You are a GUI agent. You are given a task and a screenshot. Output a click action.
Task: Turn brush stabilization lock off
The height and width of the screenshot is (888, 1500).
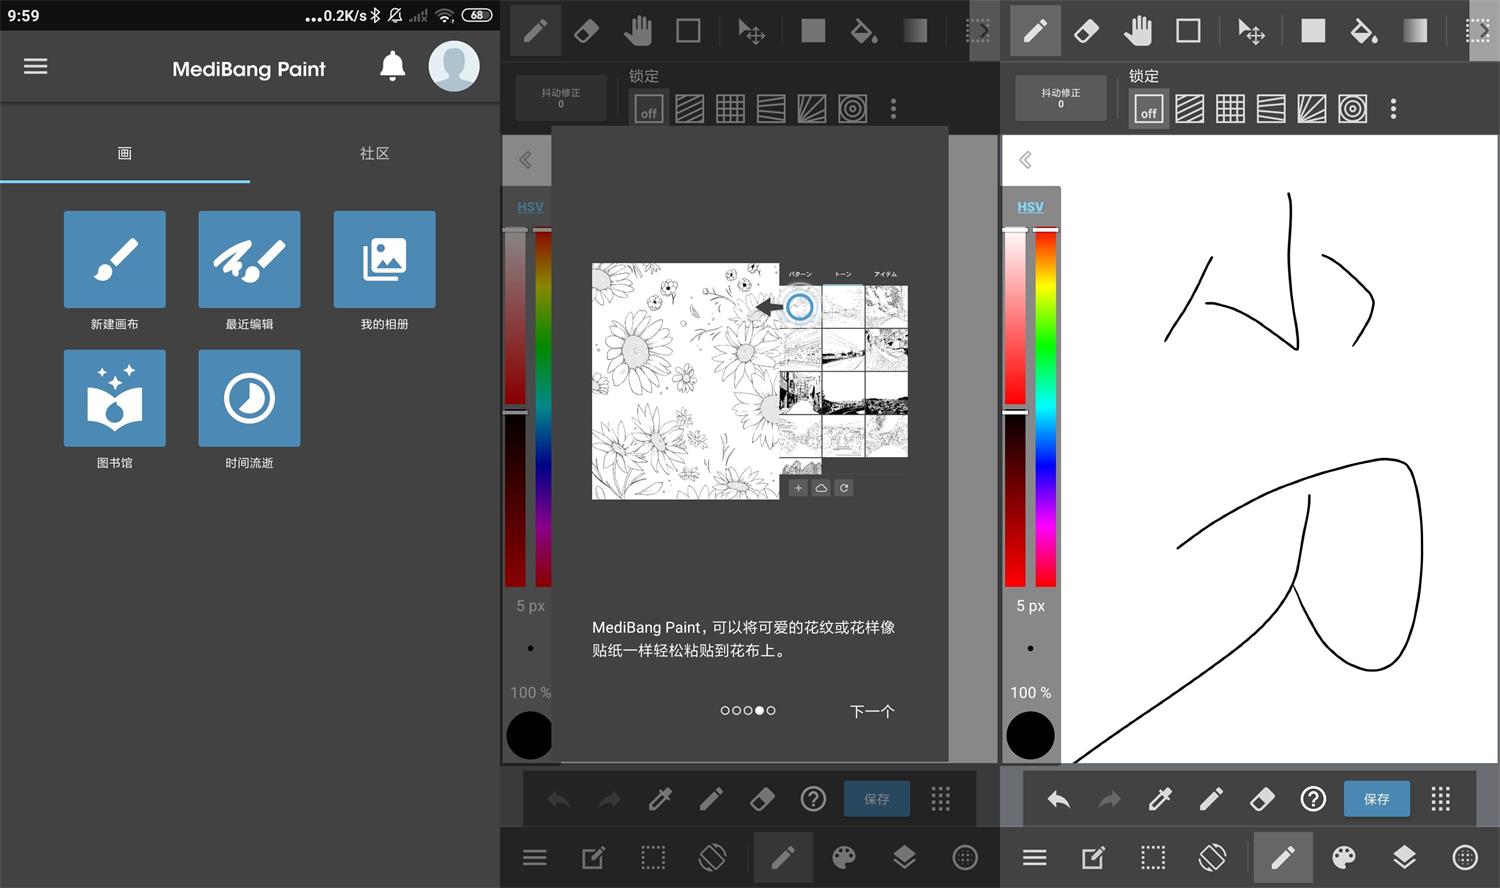click(1148, 110)
